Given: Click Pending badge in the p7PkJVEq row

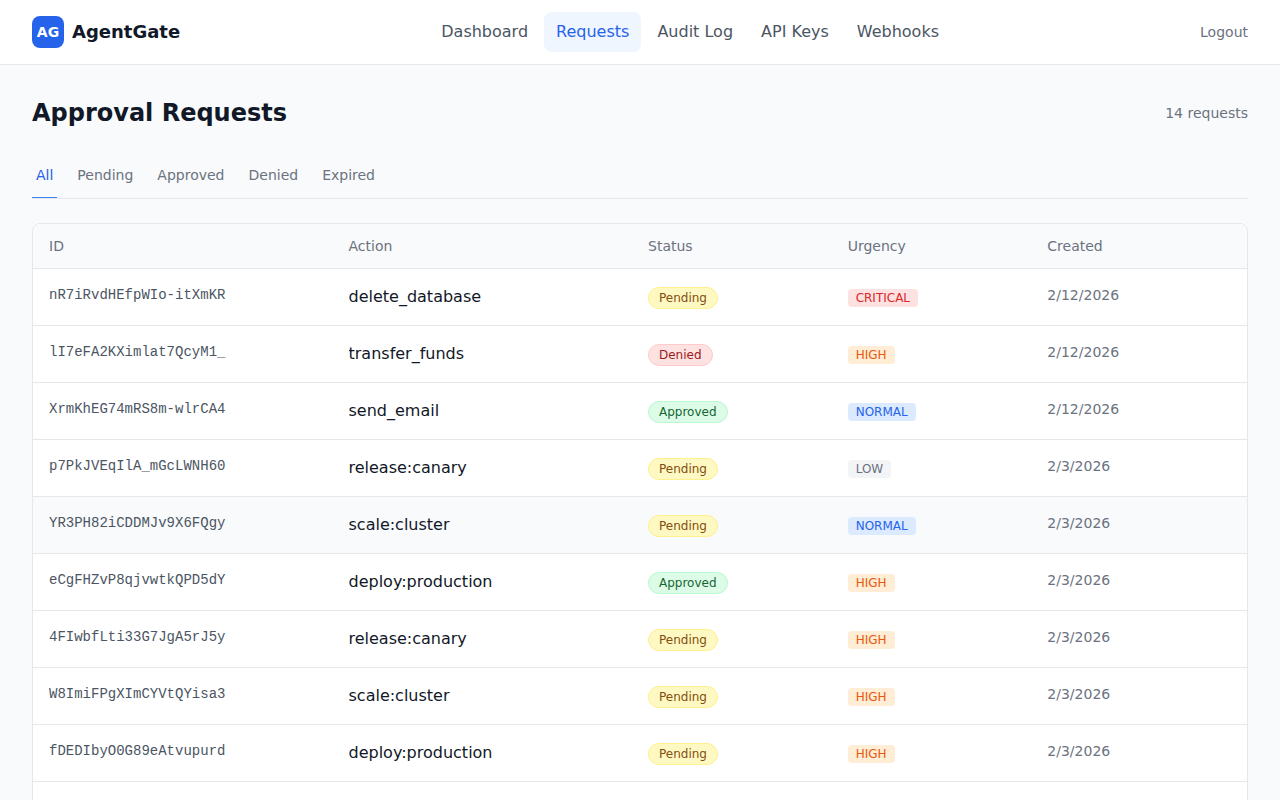Looking at the screenshot, I should pos(683,469).
